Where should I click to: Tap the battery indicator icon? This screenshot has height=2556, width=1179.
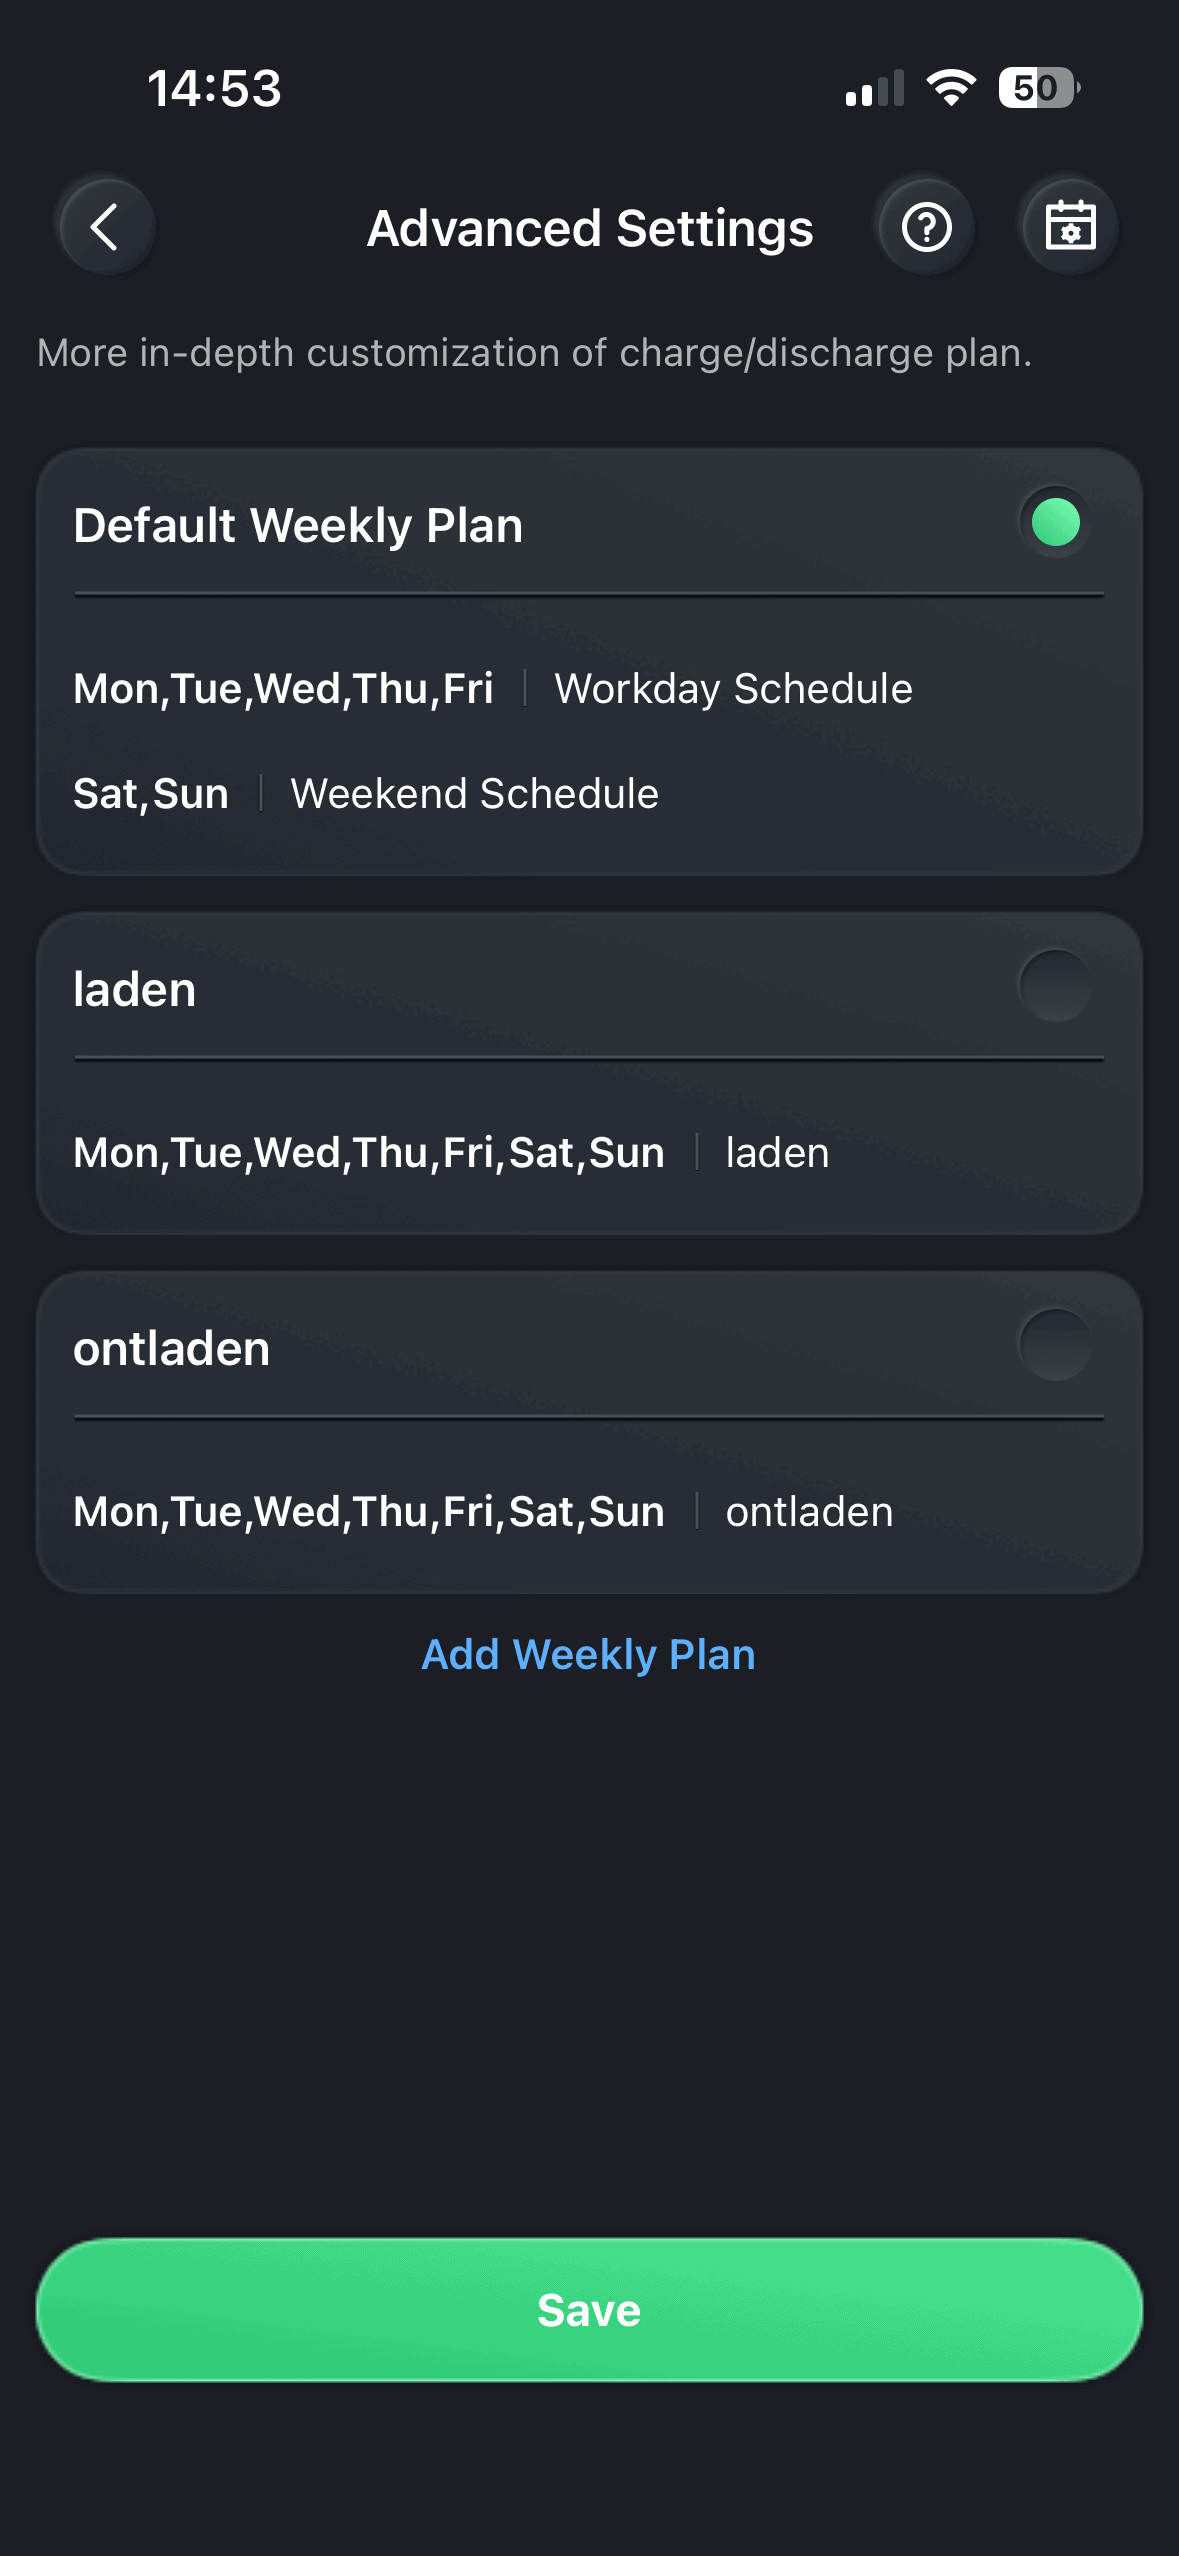[1038, 88]
